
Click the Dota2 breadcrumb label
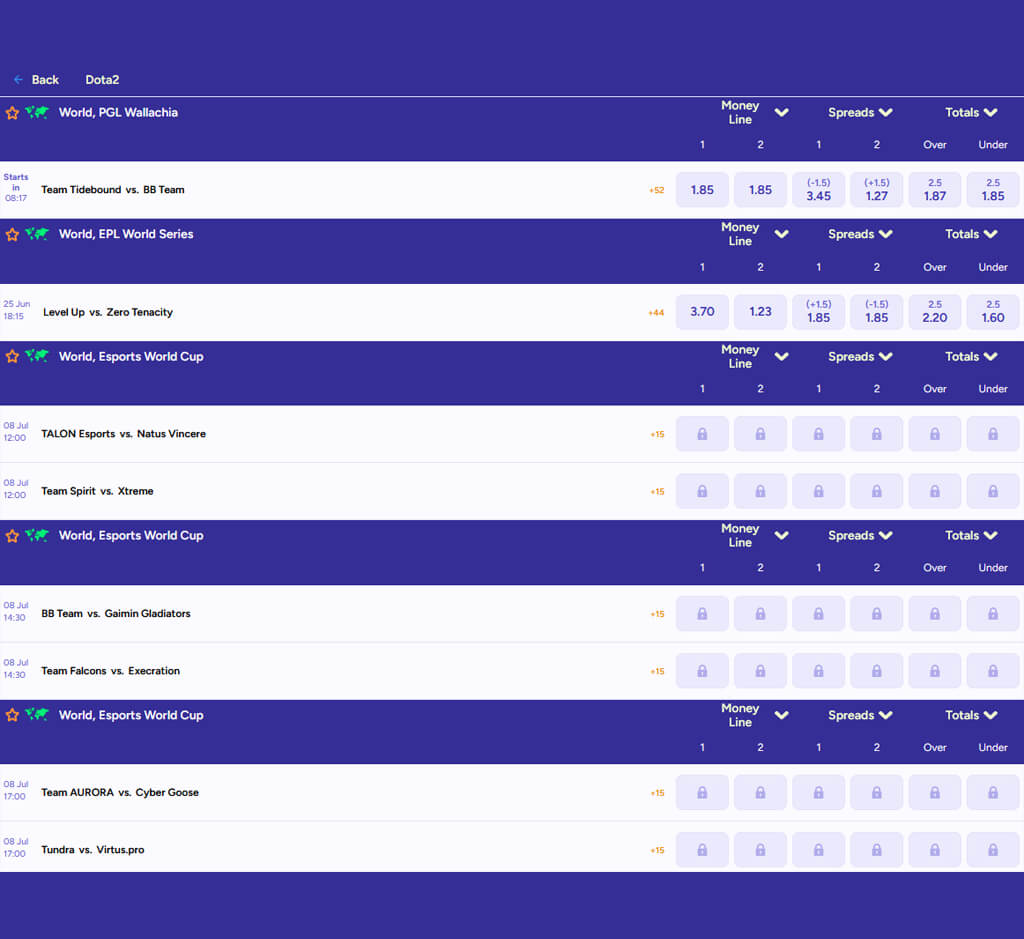click(102, 80)
